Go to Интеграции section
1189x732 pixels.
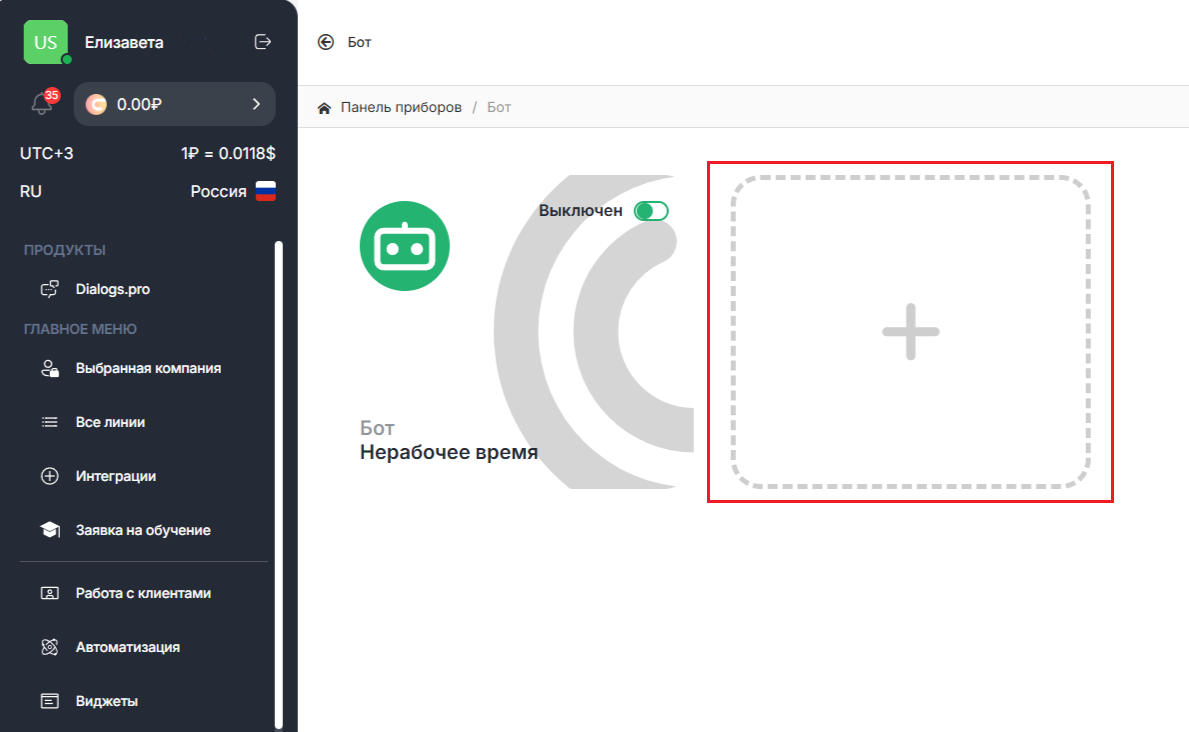coord(115,476)
